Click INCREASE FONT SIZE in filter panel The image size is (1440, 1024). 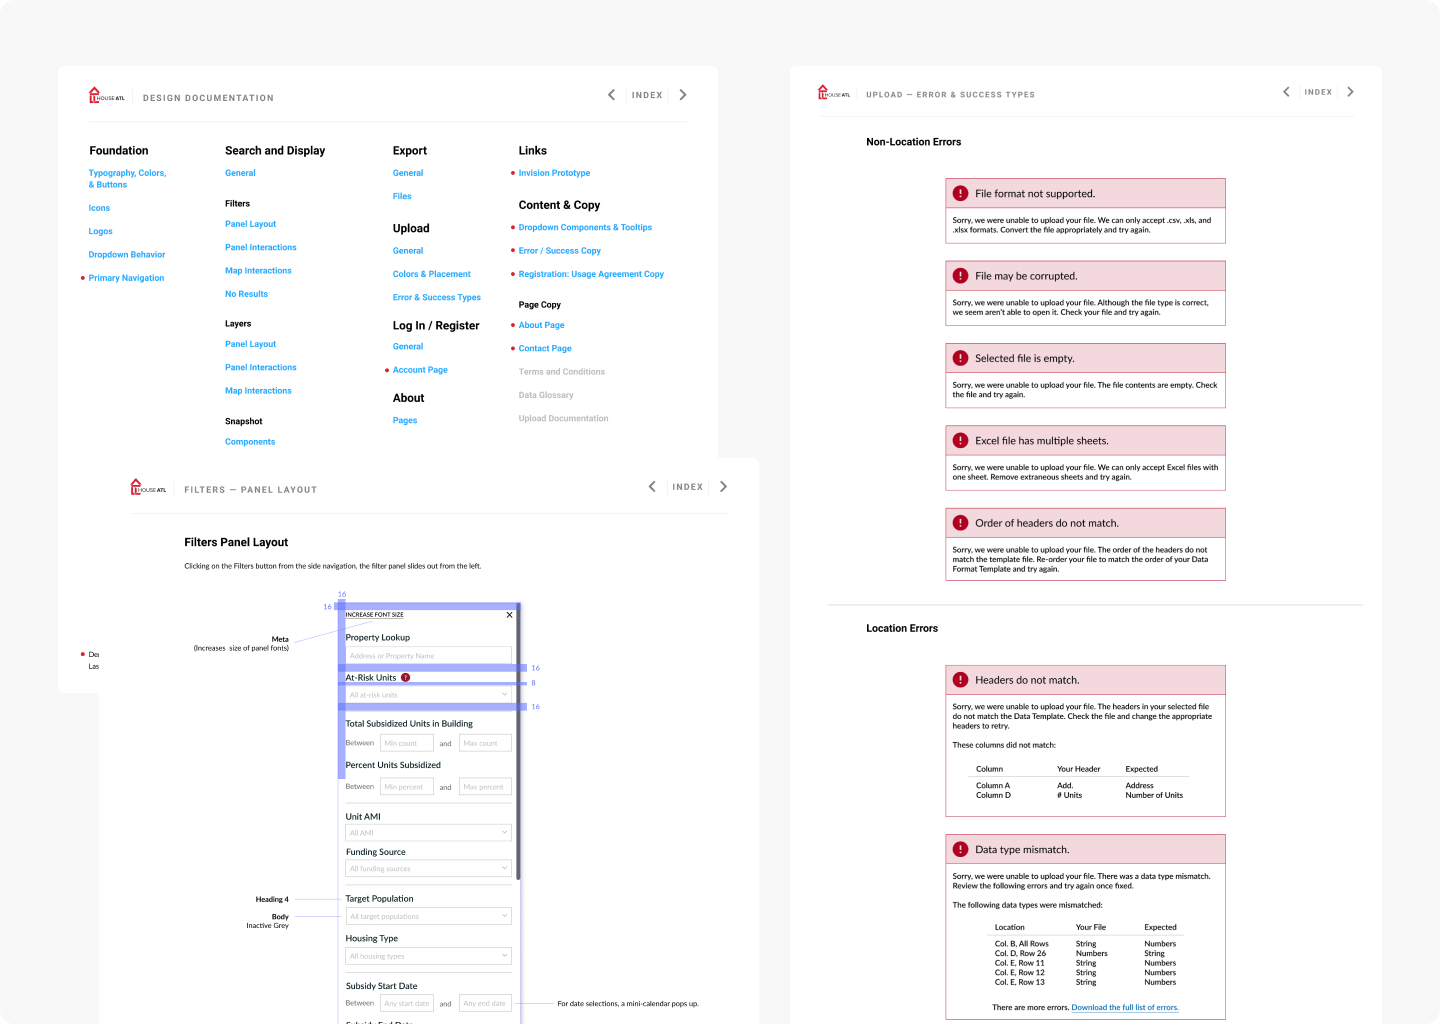click(x=375, y=615)
